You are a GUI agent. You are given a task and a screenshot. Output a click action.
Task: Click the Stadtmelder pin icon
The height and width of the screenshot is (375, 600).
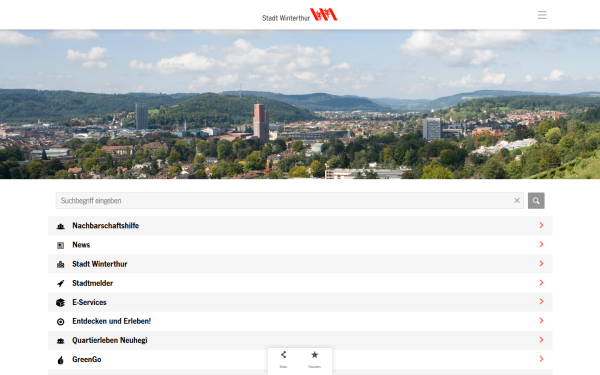point(60,284)
